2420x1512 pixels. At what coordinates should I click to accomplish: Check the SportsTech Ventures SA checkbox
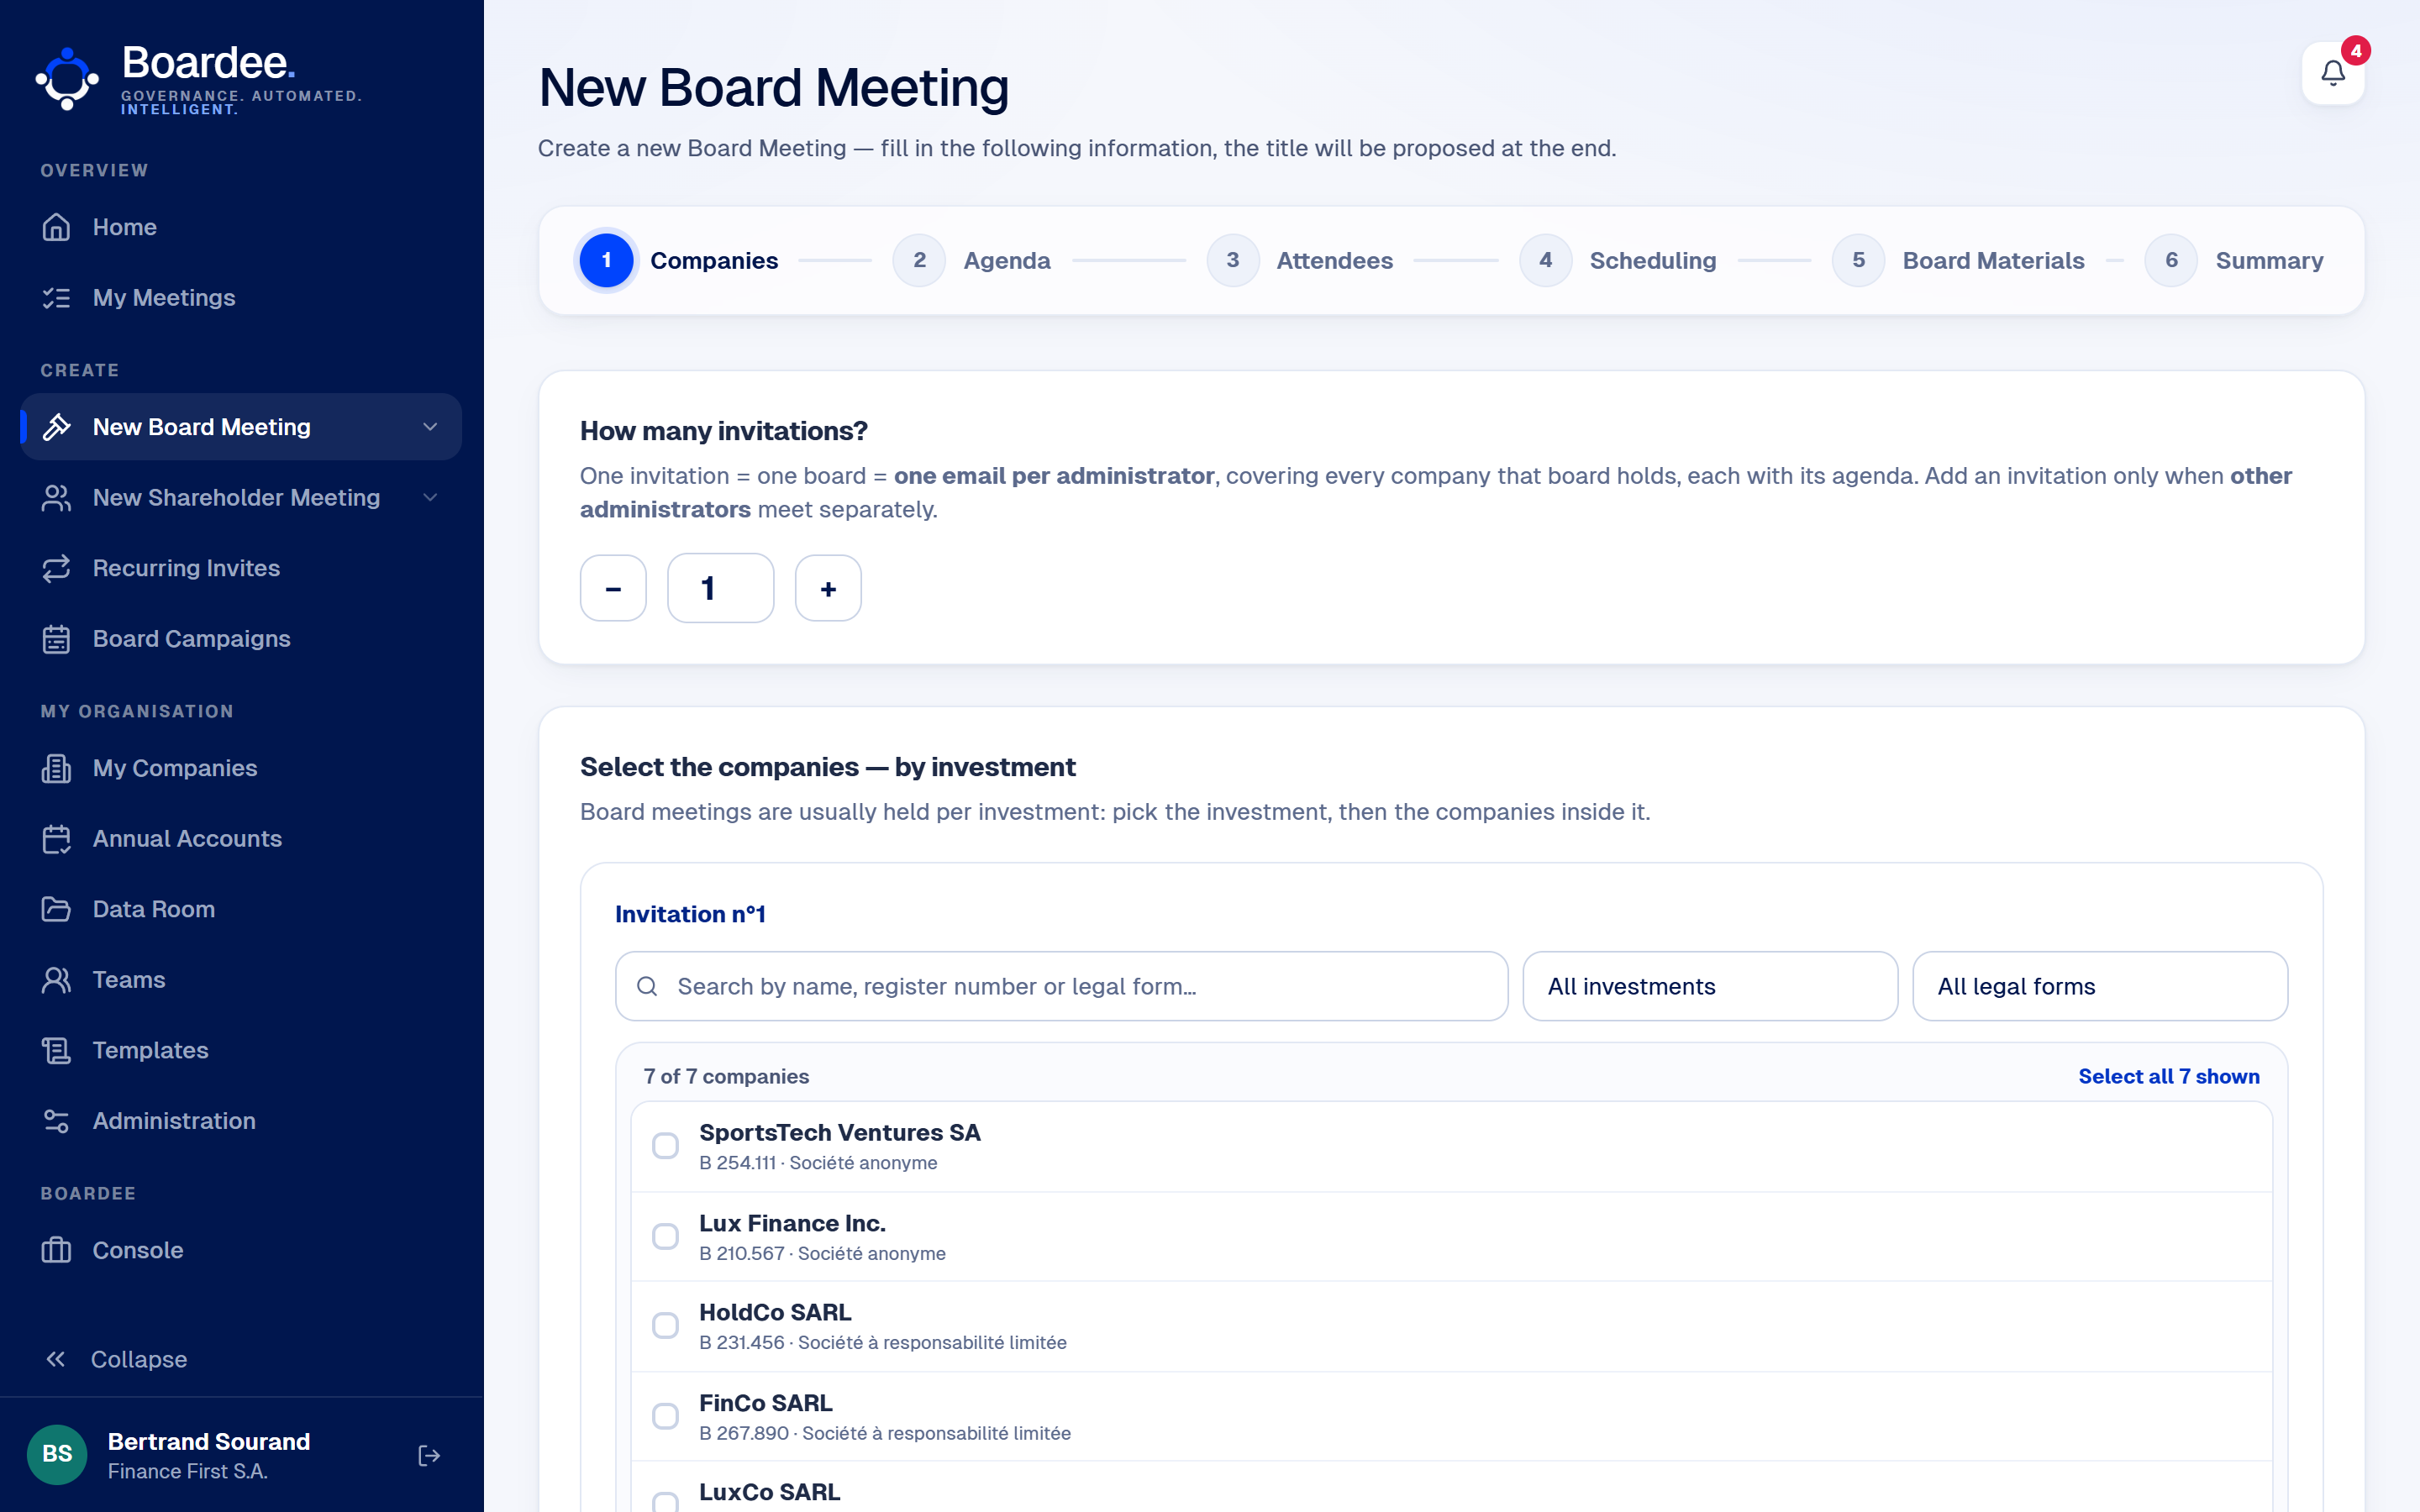(665, 1146)
